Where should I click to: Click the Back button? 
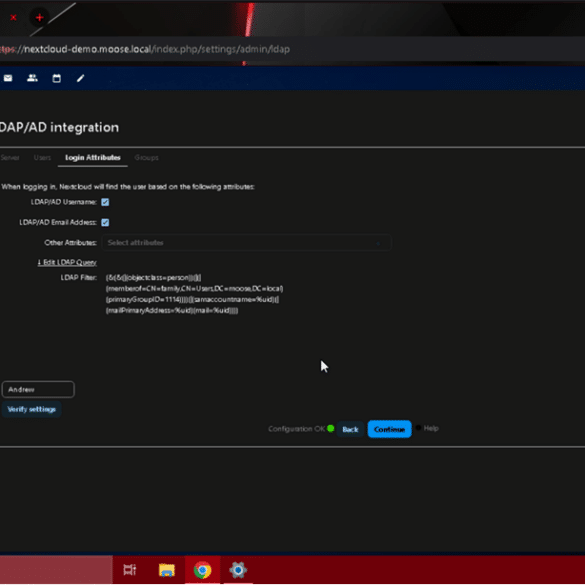click(350, 429)
